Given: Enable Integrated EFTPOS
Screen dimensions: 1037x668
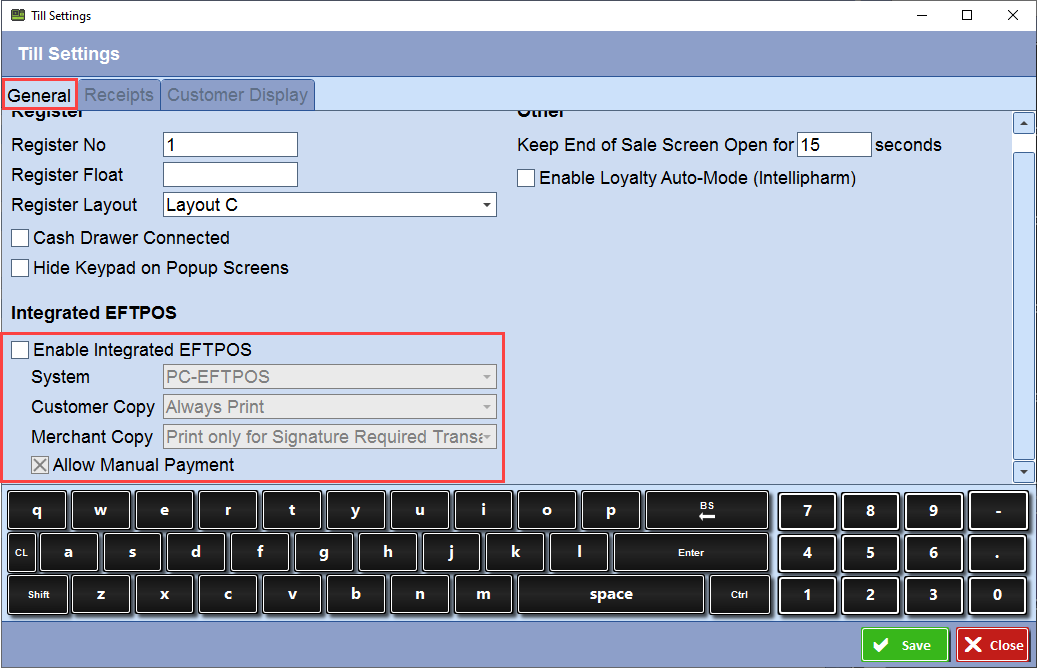Looking at the screenshot, I should pos(20,349).
